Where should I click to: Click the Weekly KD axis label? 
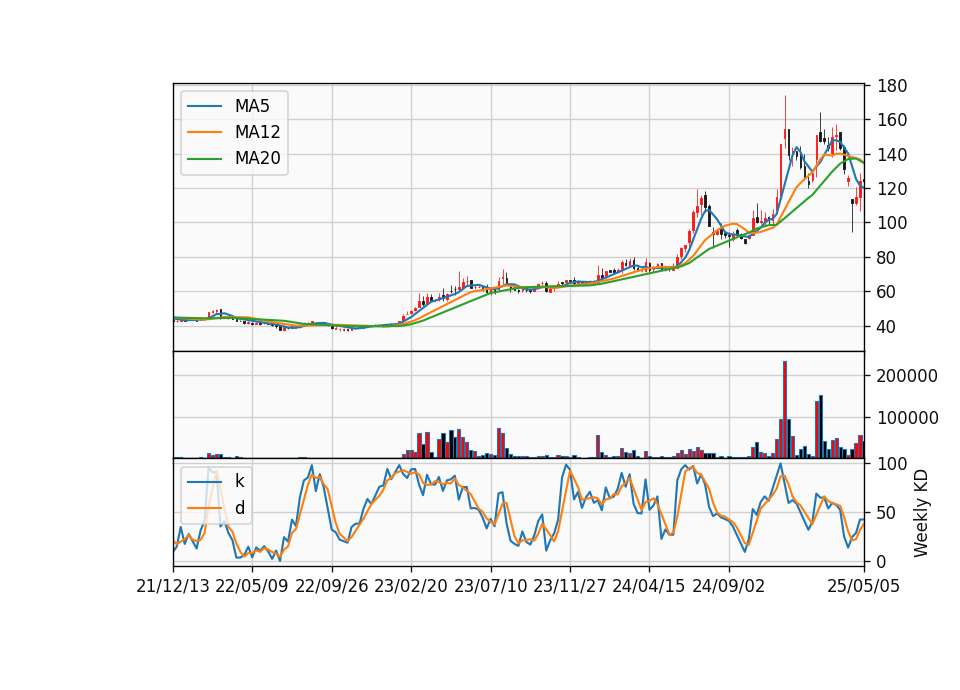tap(921, 513)
